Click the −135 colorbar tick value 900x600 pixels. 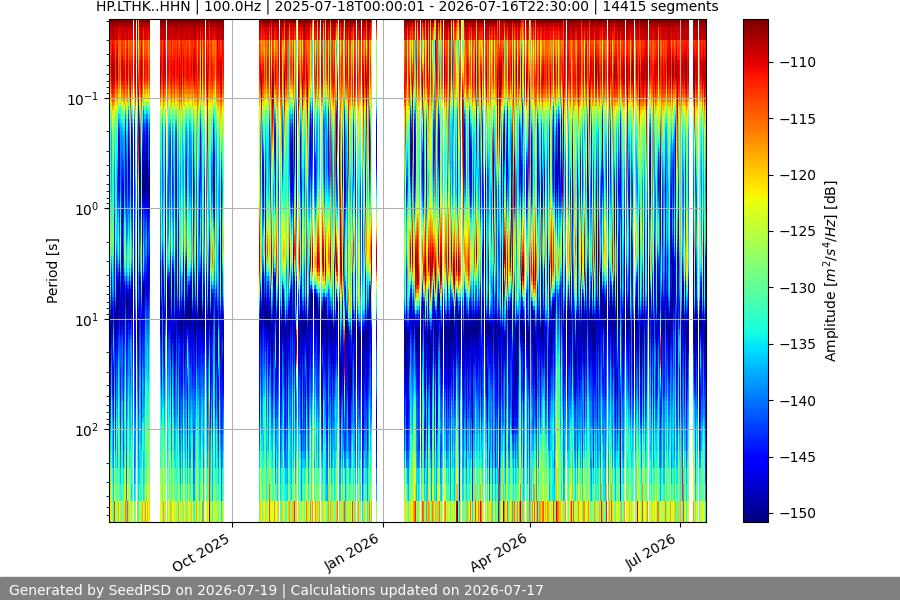798,344
